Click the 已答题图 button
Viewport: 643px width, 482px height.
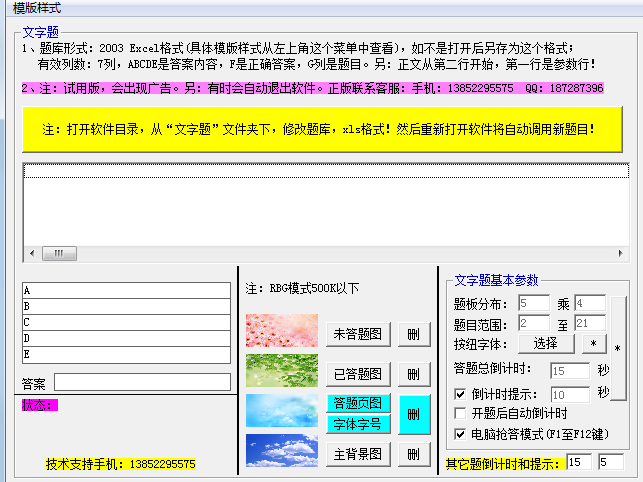pyautogui.click(x=358, y=374)
